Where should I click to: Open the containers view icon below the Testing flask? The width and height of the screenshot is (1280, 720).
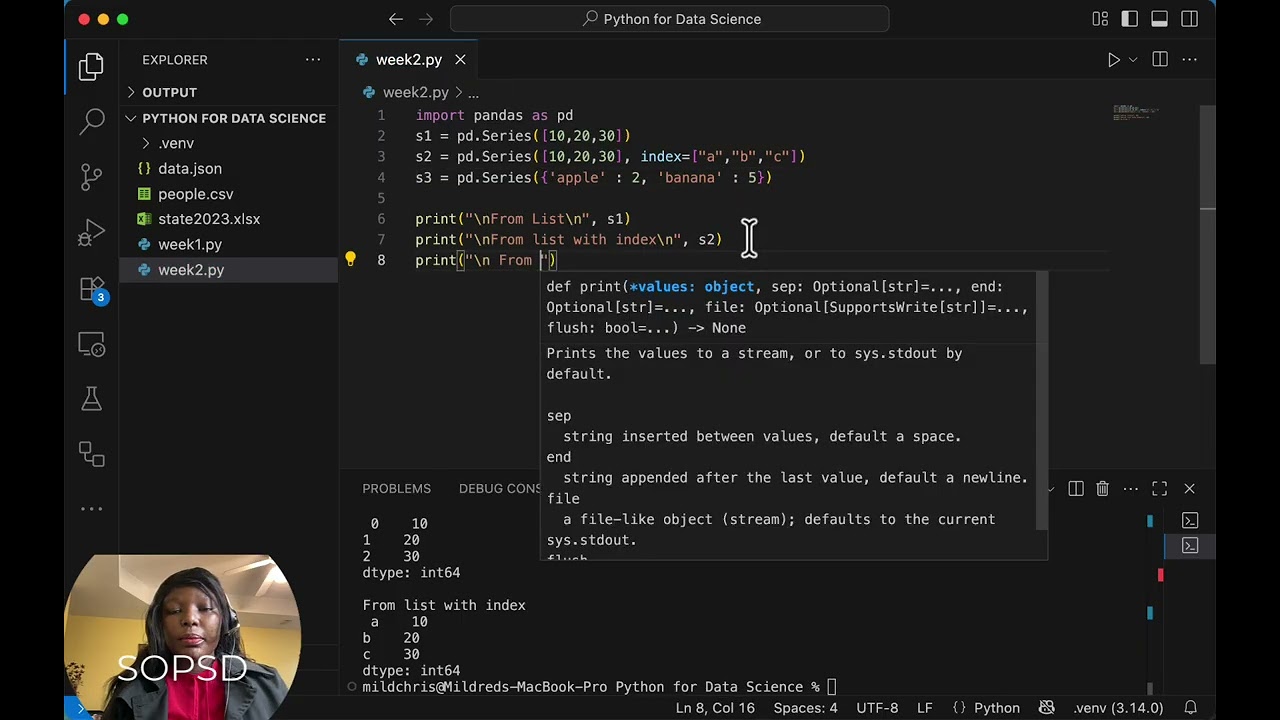pos(92,454)
